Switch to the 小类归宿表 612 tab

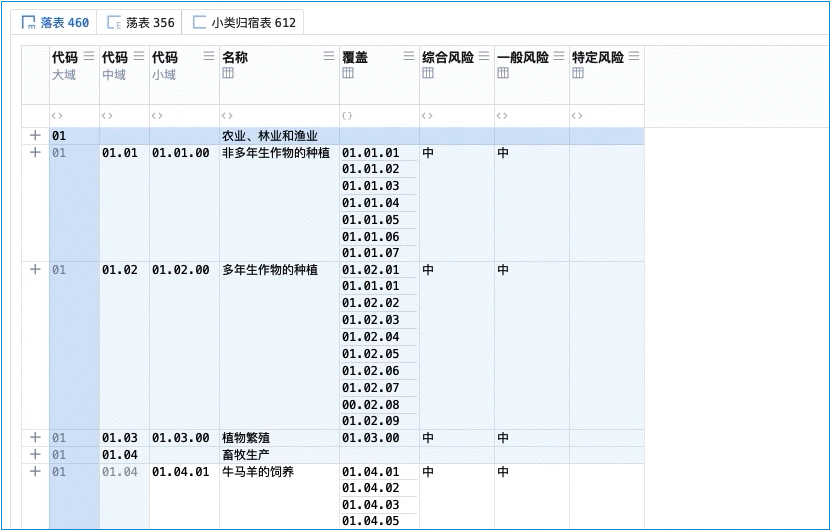tap(244, 22)
